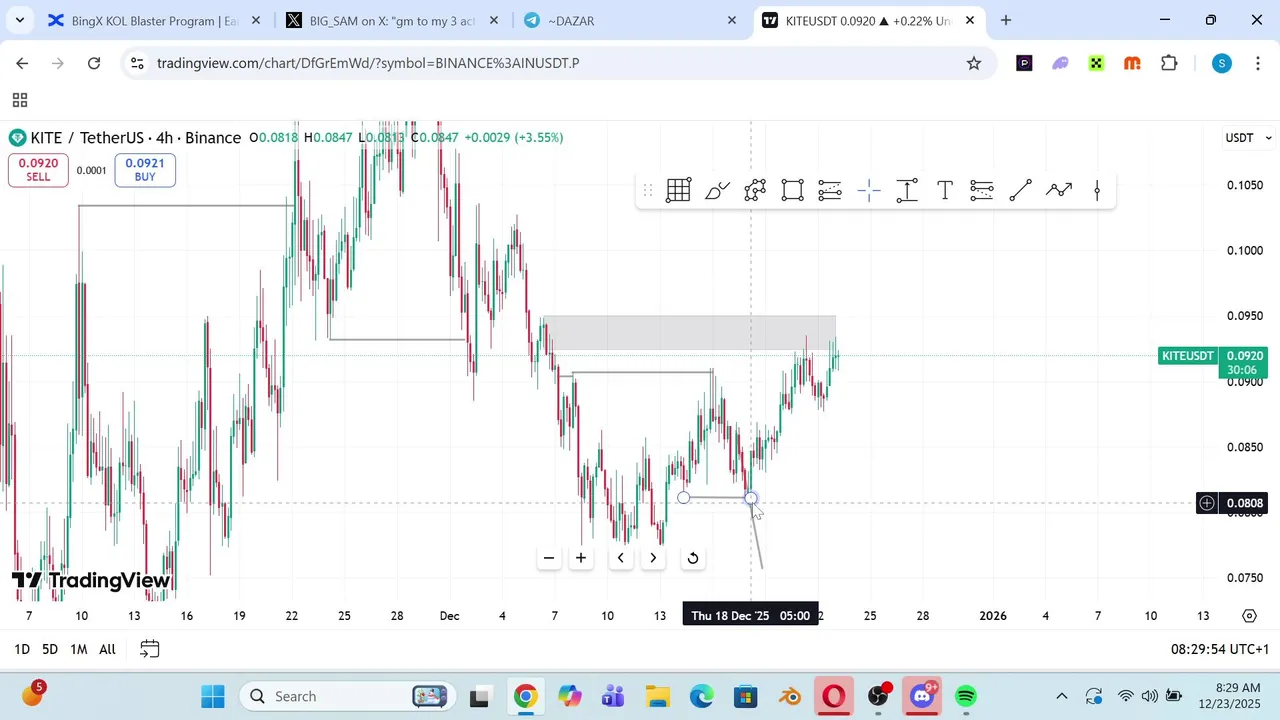This screenshot has height=720, width=1280.
Task: Reset the chart view
Action: [x=693, y=558]
